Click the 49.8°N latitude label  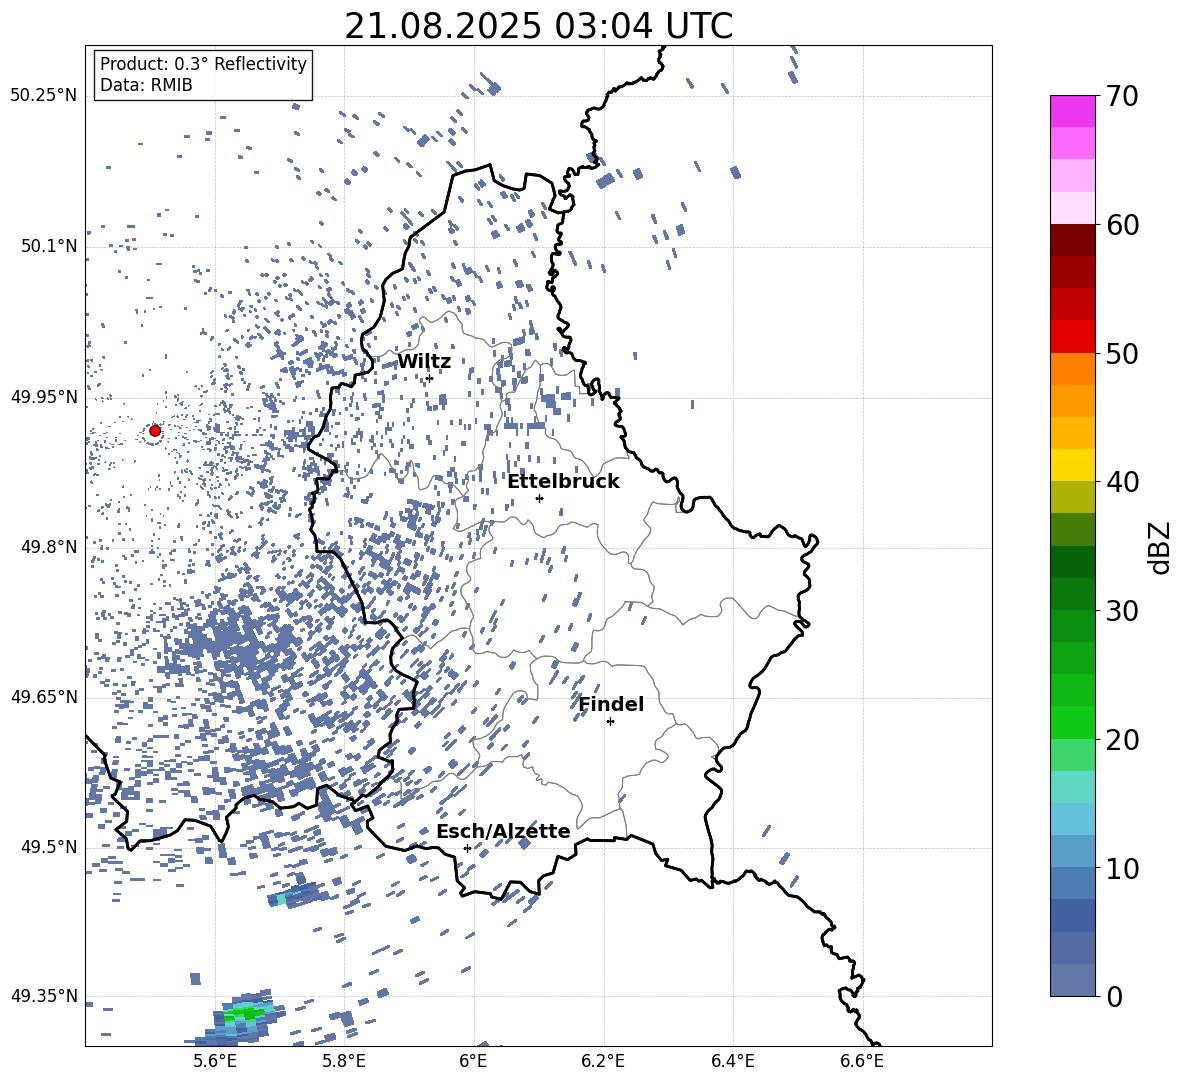pyautogui.click(x=49, y=547)
